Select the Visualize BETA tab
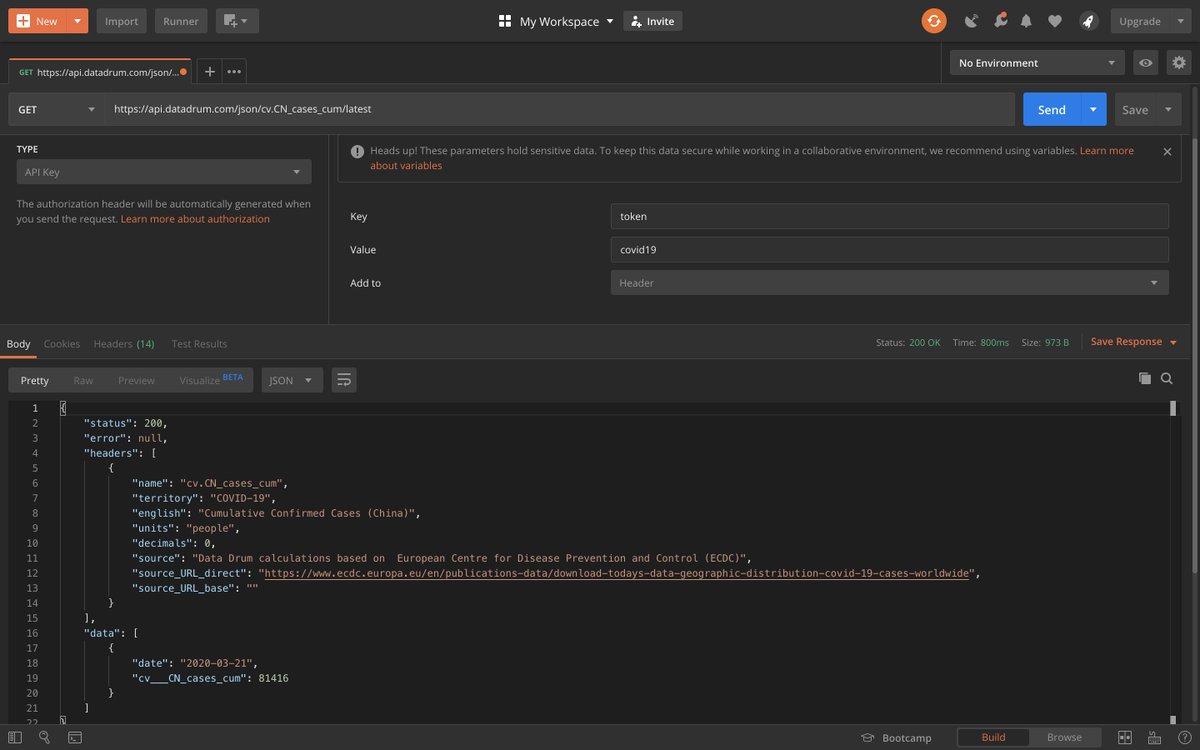 tap(211, 380)
